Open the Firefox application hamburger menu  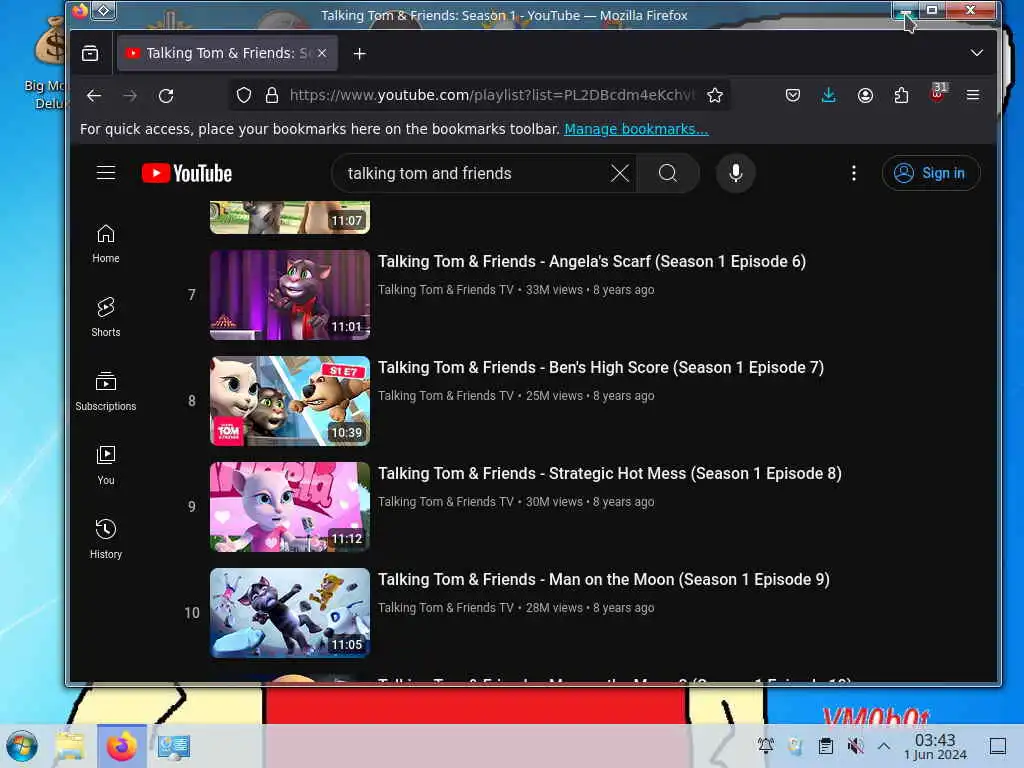tap(972, 95)
